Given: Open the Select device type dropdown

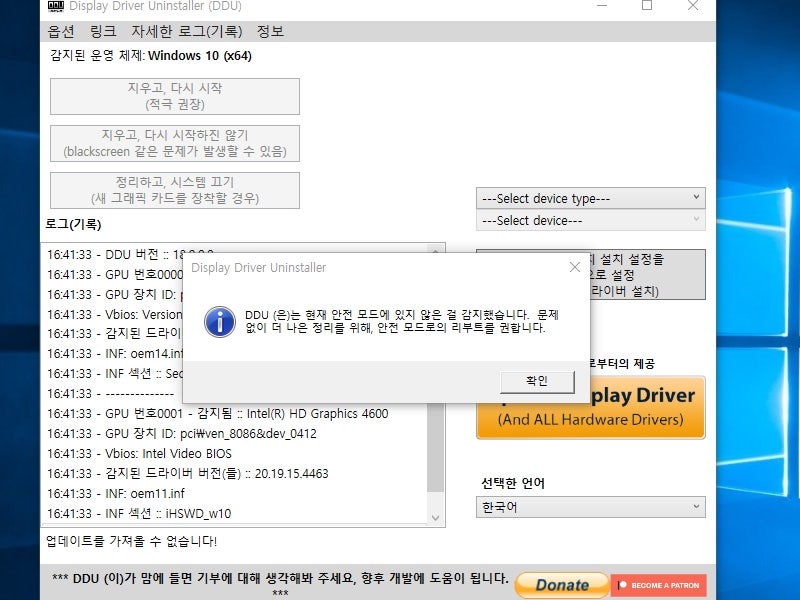Looking at the screenshot, I should [590, 197].
